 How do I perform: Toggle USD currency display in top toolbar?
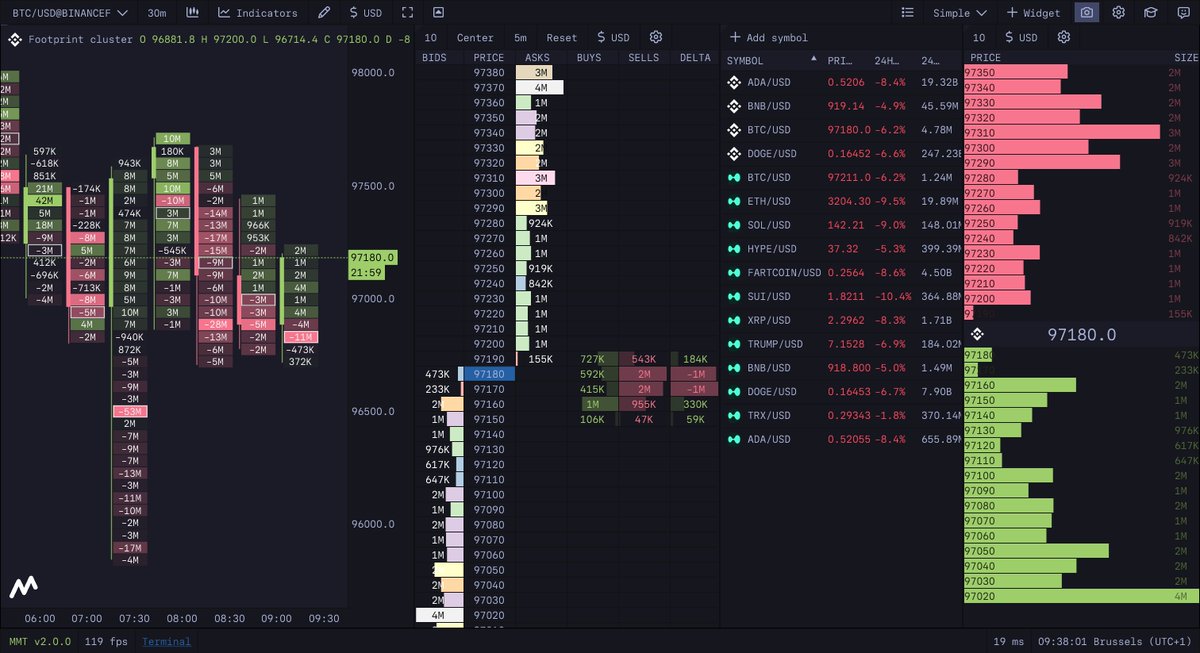[363, 12]
